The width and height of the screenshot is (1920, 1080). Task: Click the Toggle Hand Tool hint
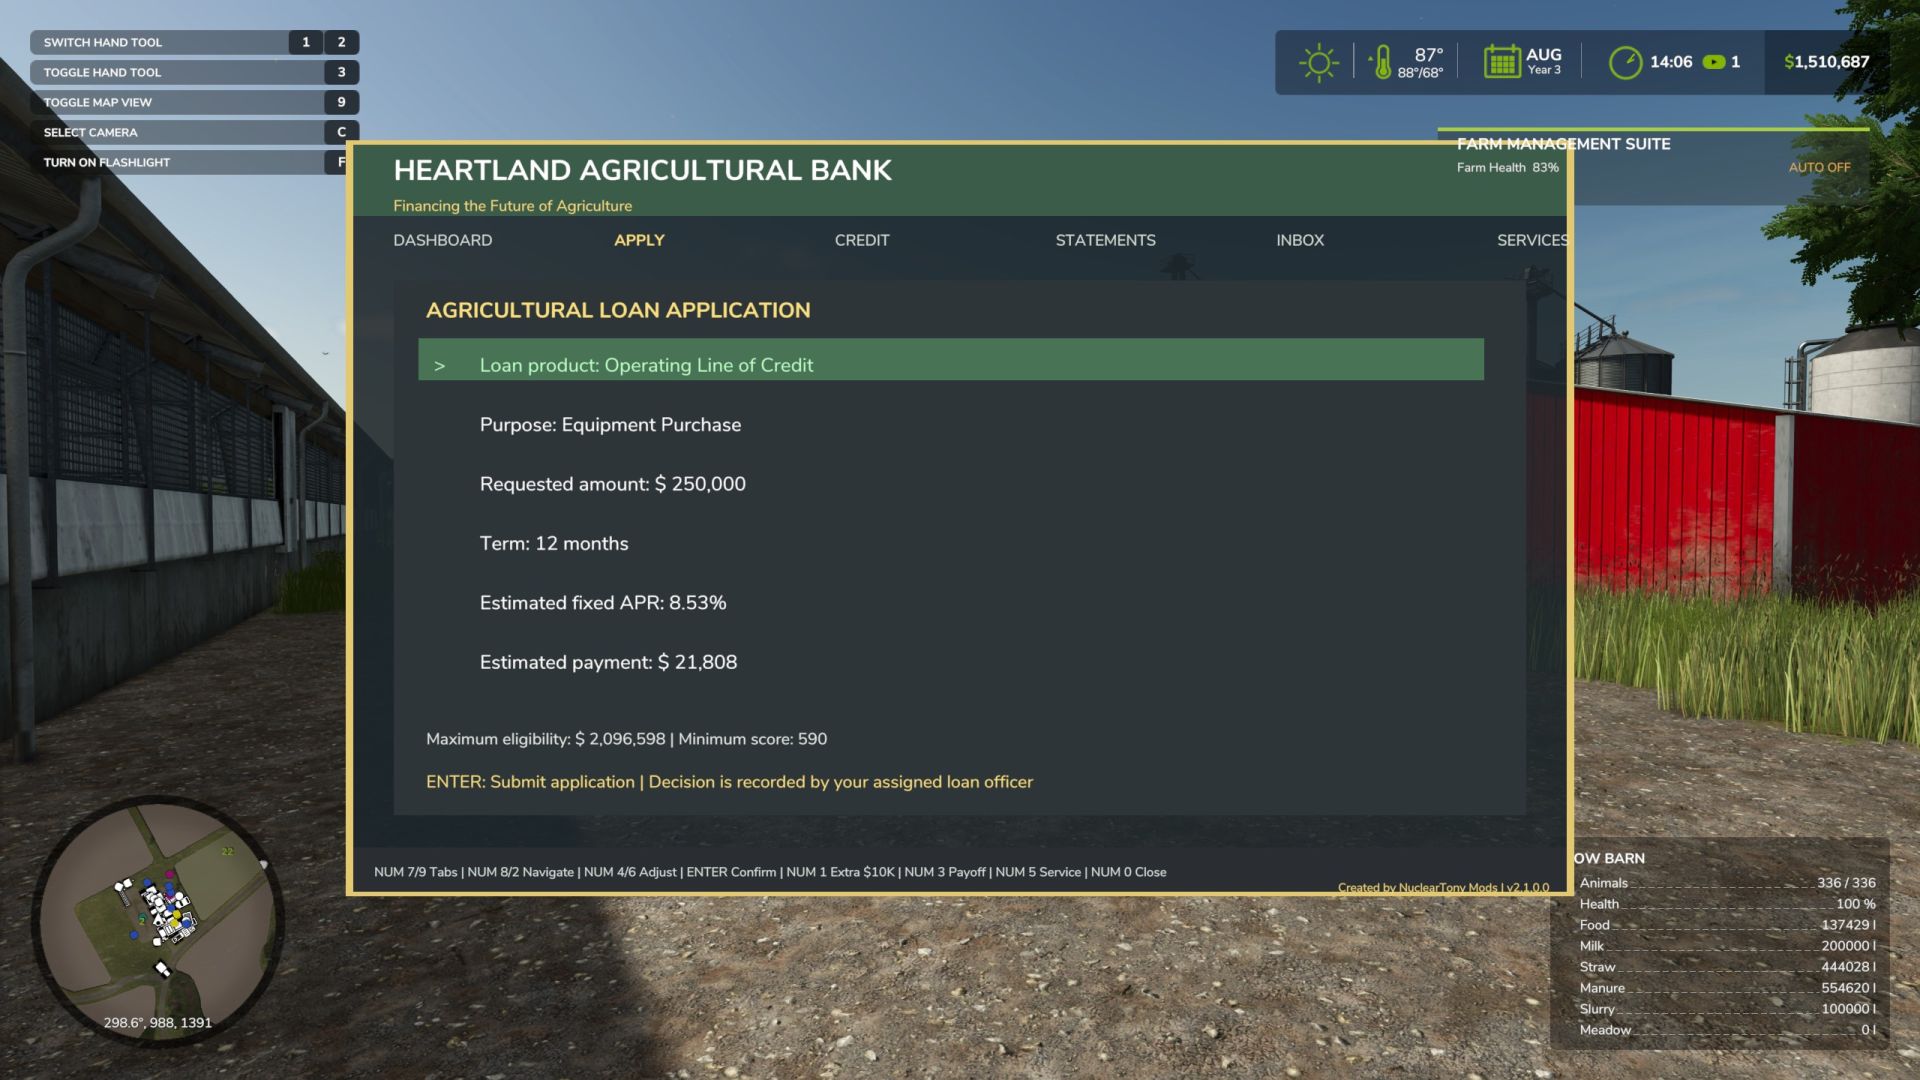pyautogui.click(x=102, y=72)
